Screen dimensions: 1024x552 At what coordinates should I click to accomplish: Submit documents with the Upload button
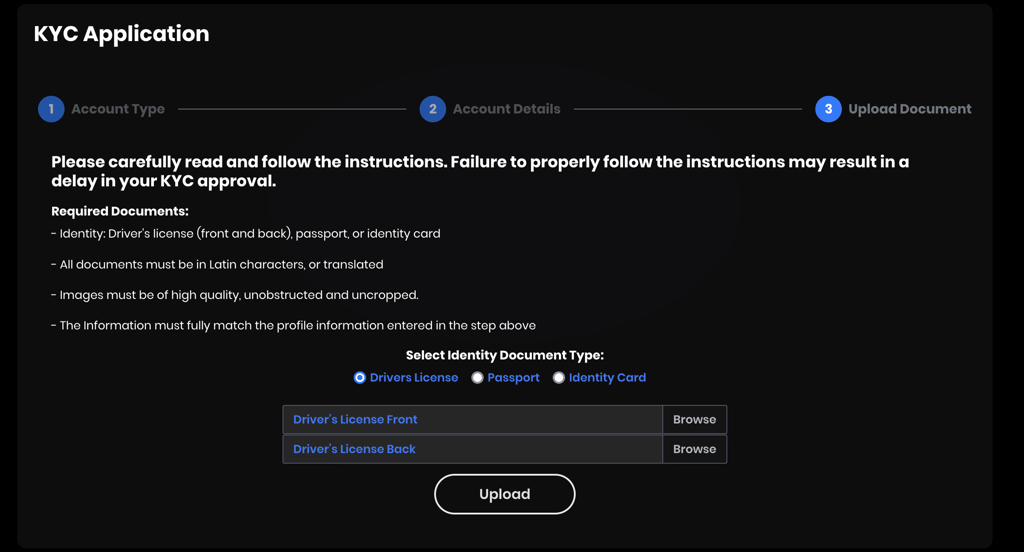pos(505,494)
